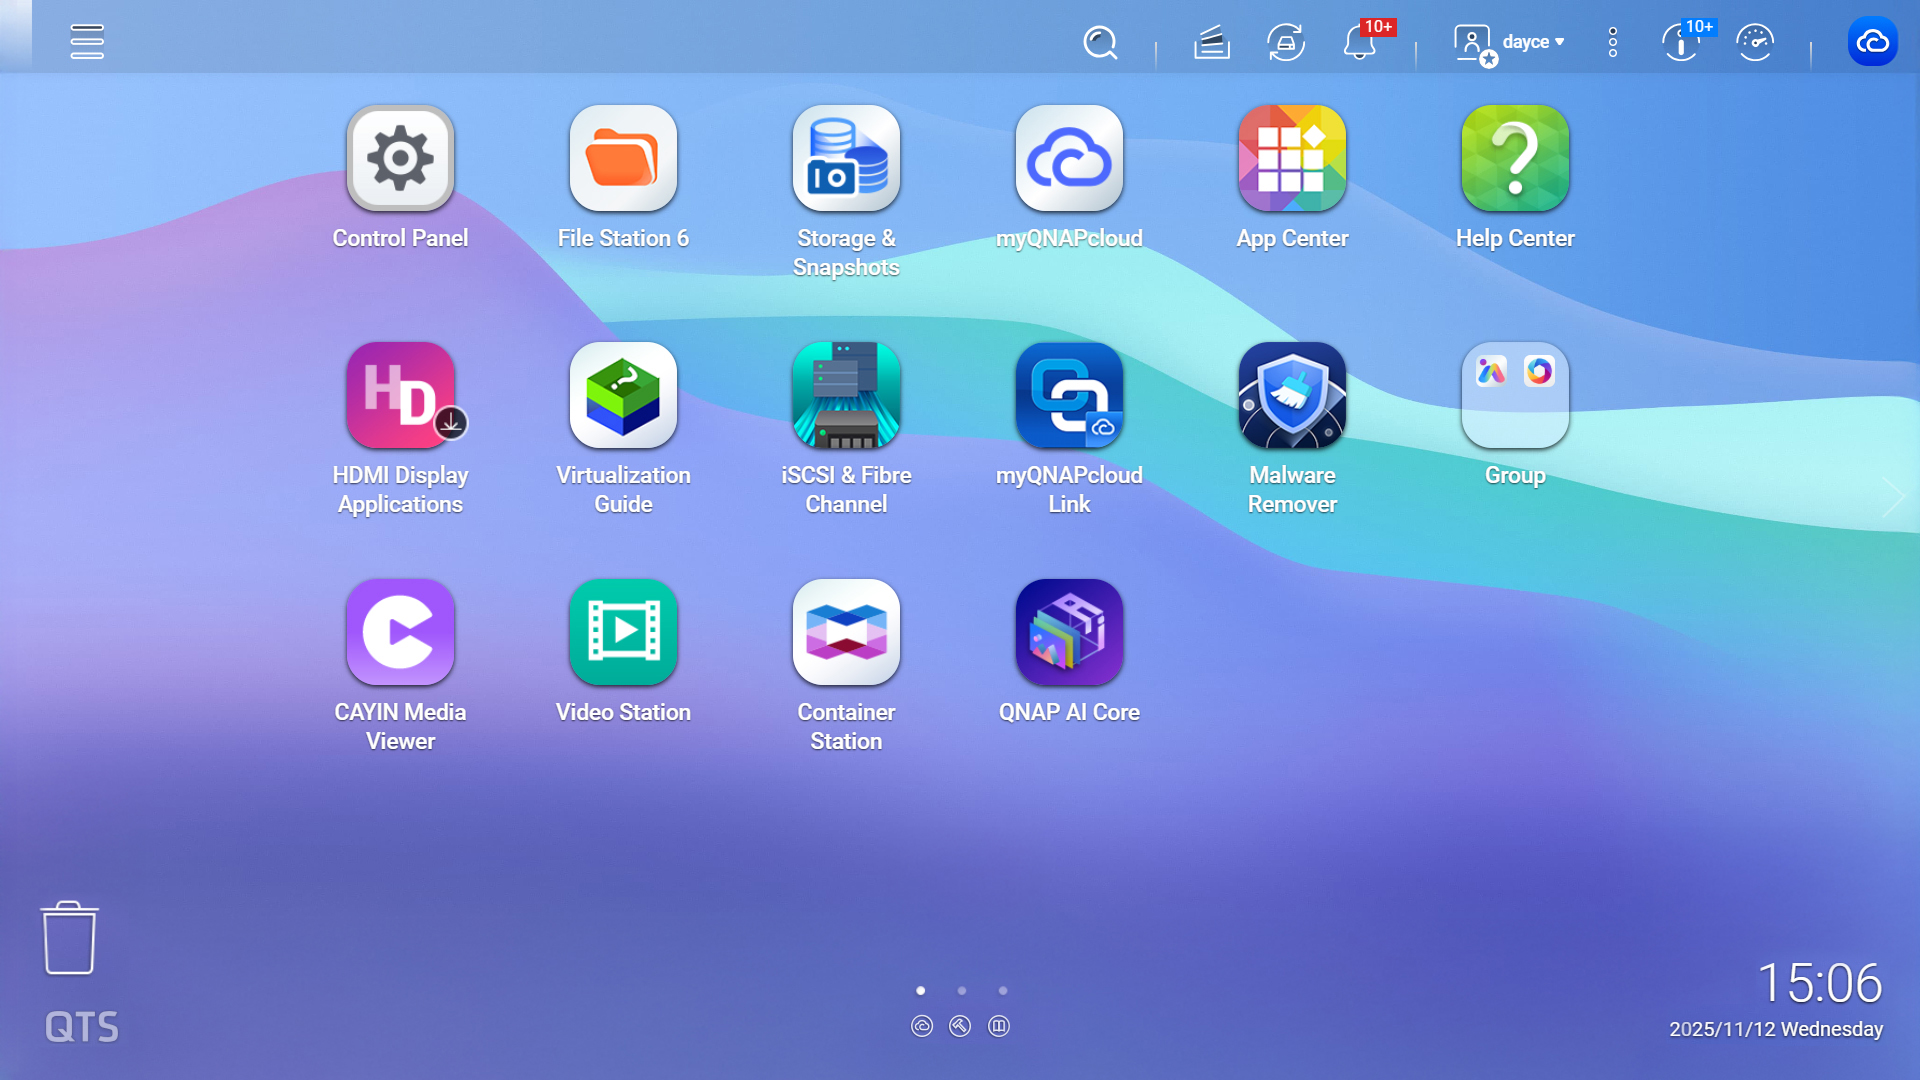
Task: Open Virtualization Guide
Action: [623, 395]
